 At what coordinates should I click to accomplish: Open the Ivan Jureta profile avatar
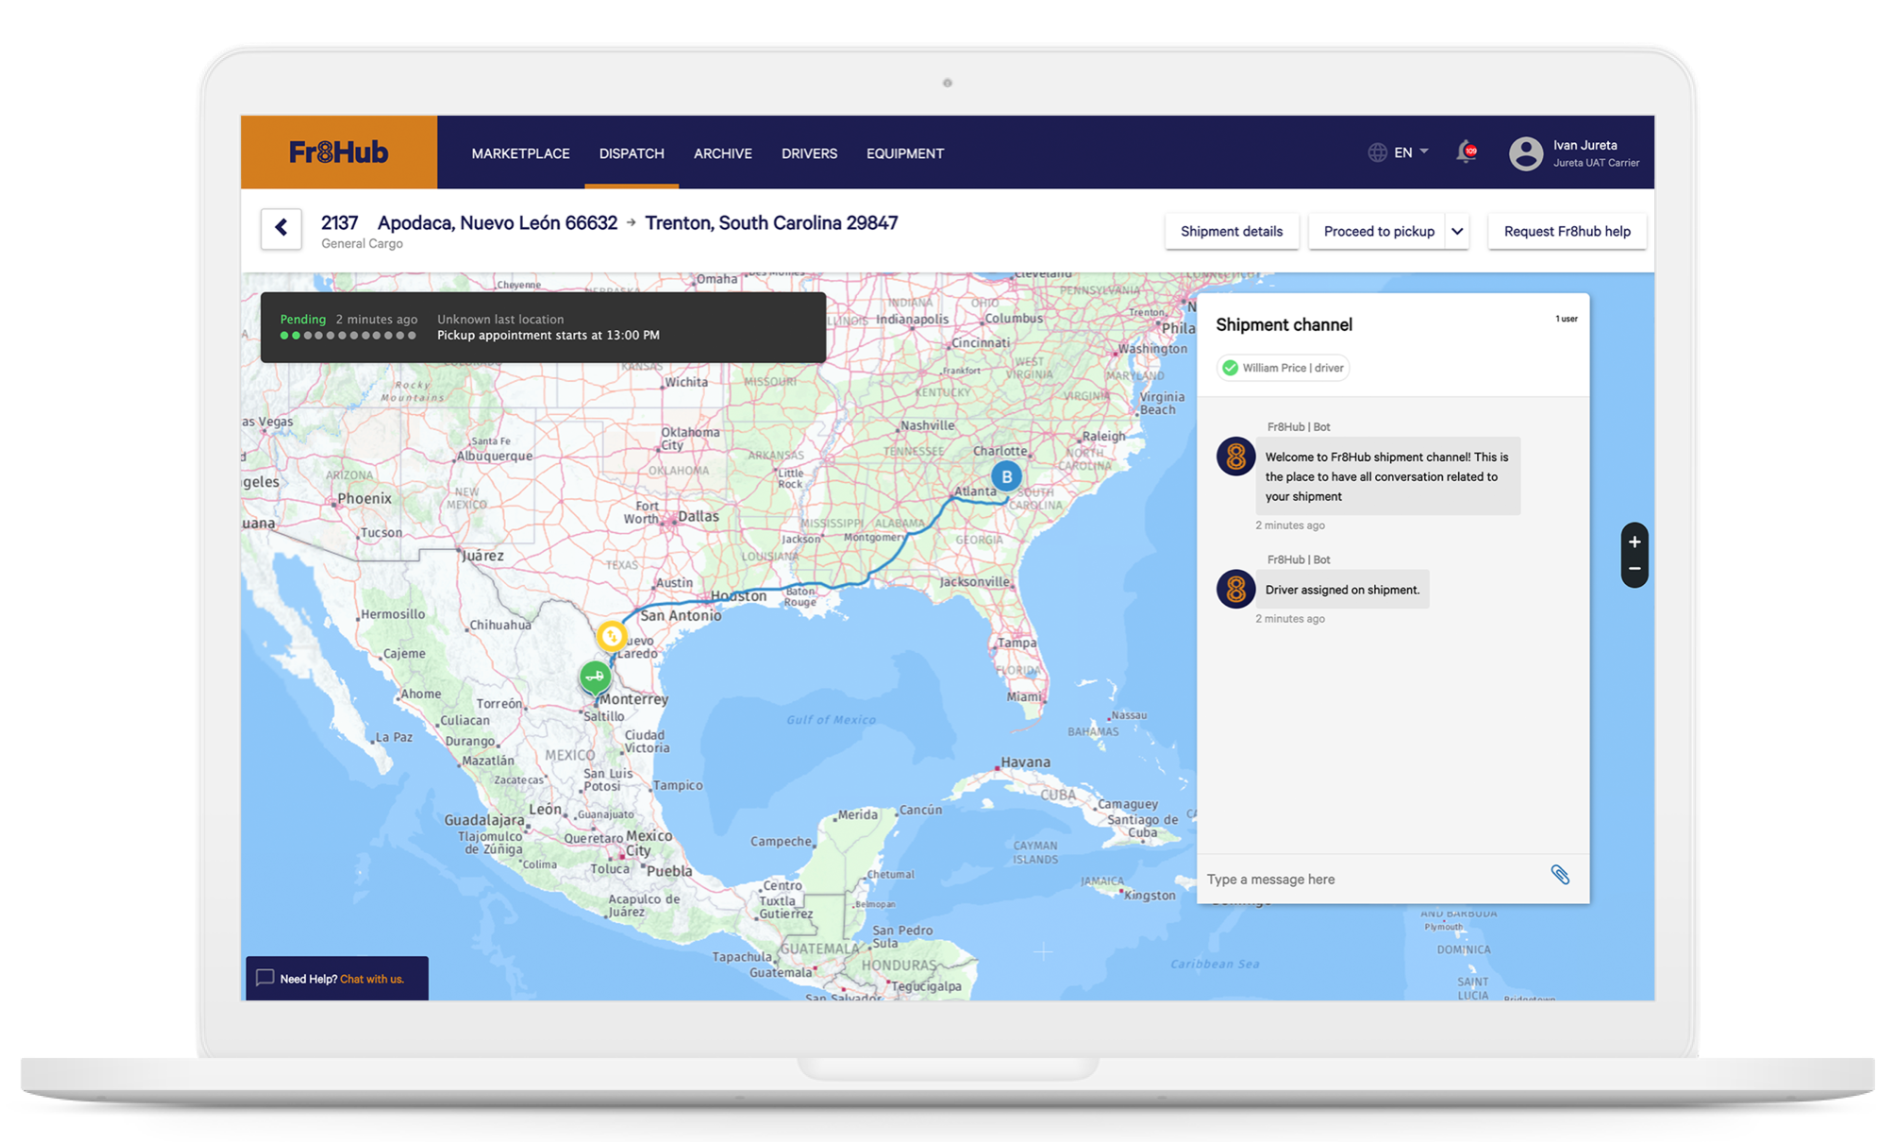pos(1526,152)
